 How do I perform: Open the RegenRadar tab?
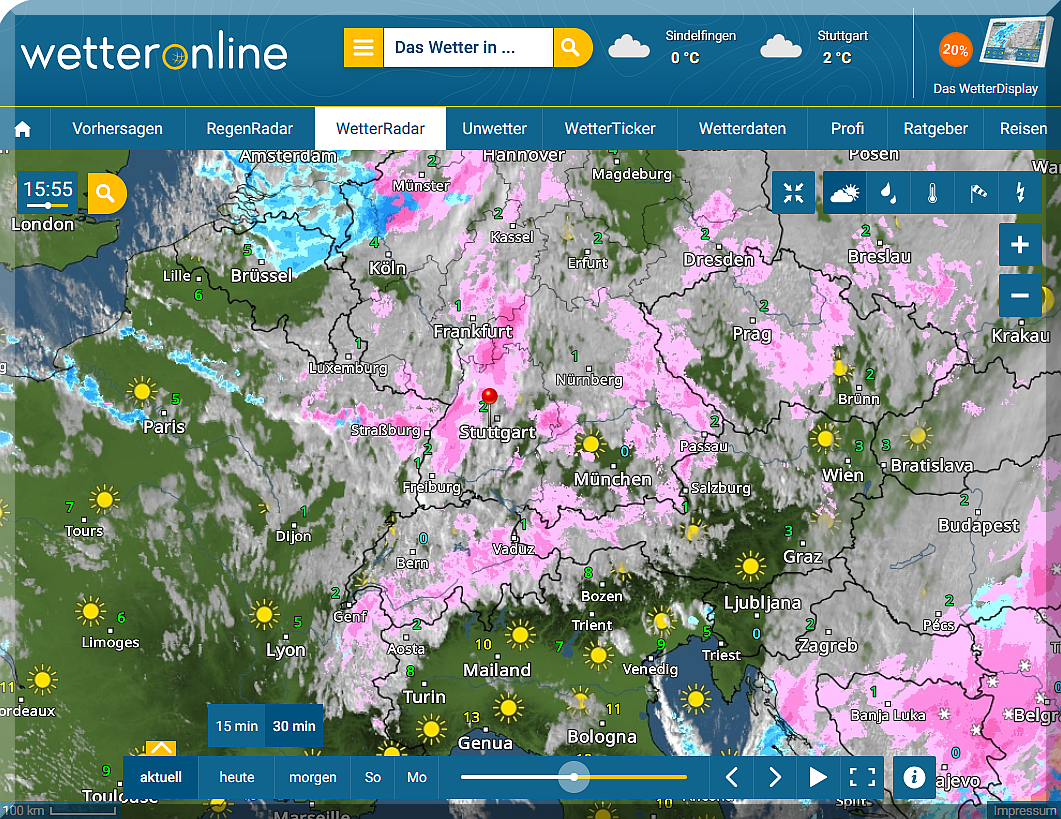tap(250, 129)
